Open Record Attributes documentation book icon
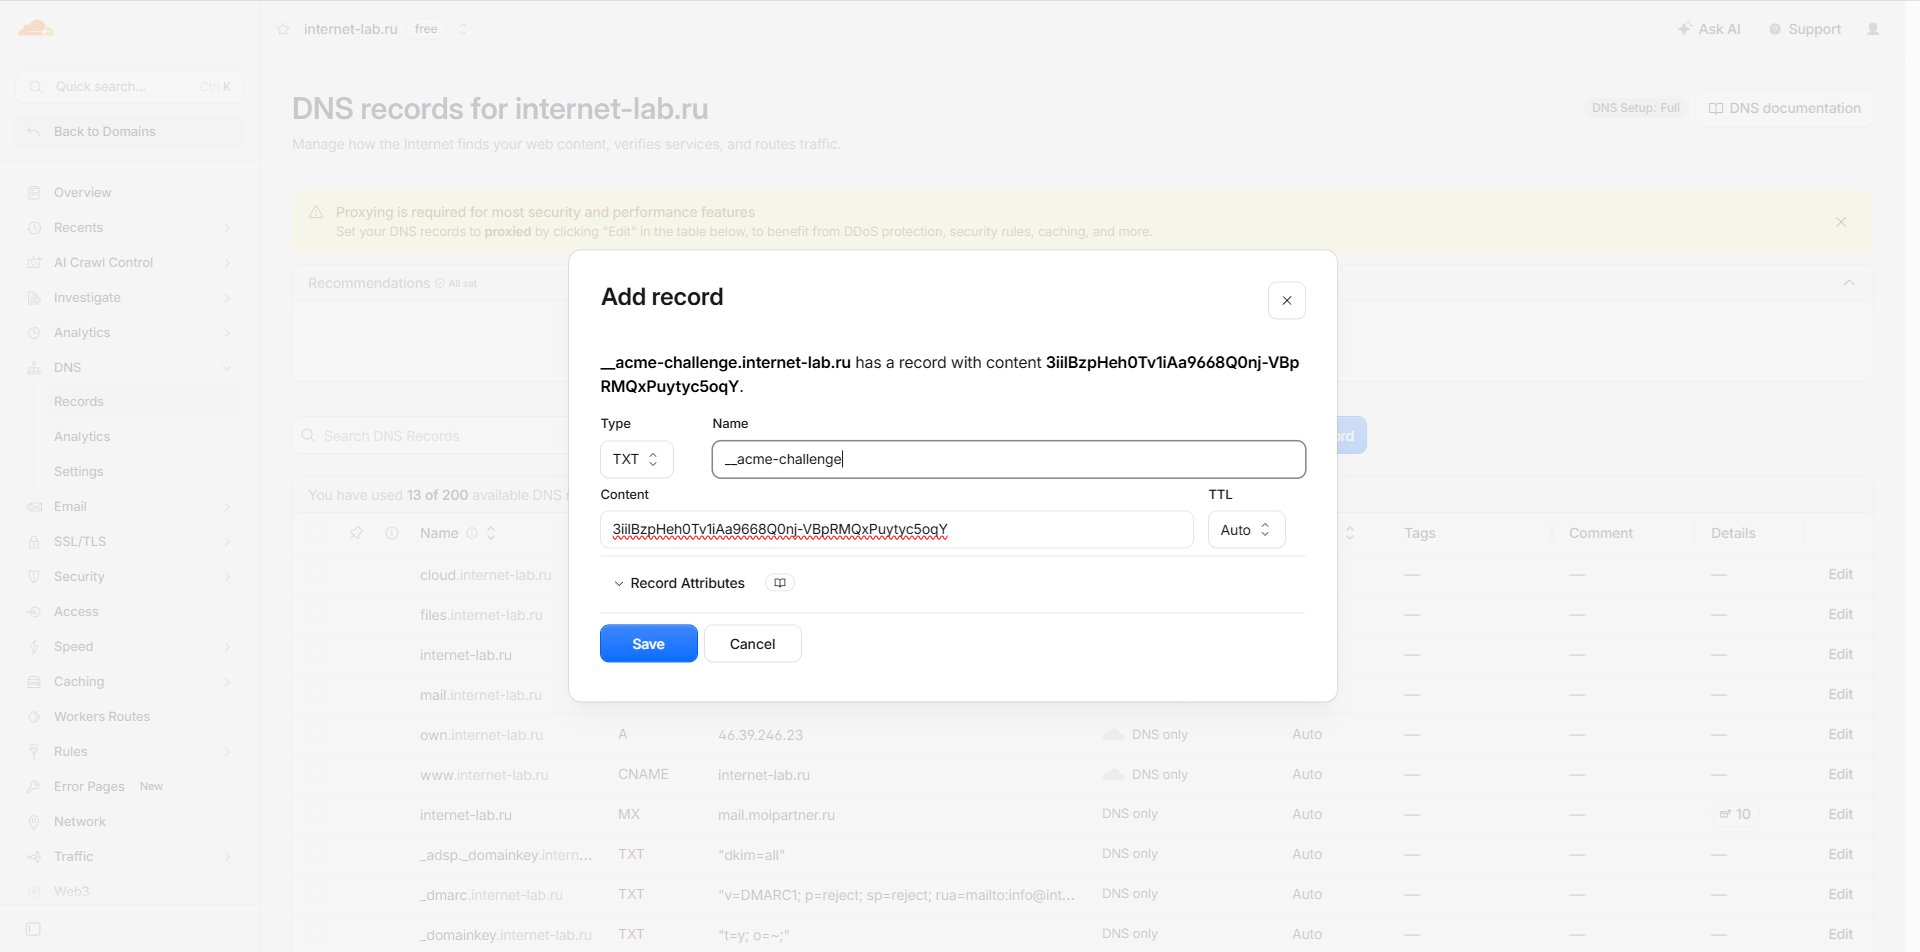This screenshot has height=952, width=1920. (780, 583)
